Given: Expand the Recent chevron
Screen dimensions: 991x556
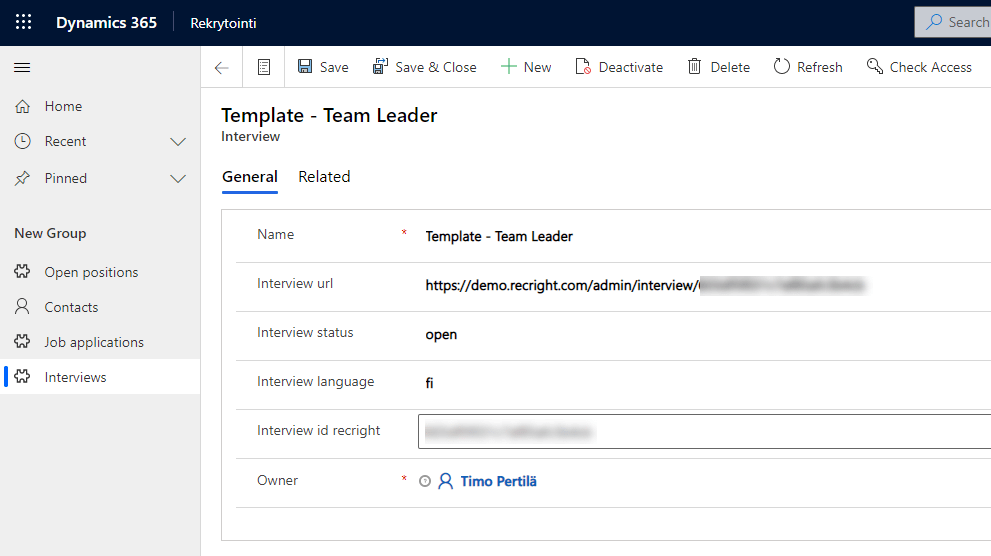Looking at the screenshot, I should coord(178,142).
